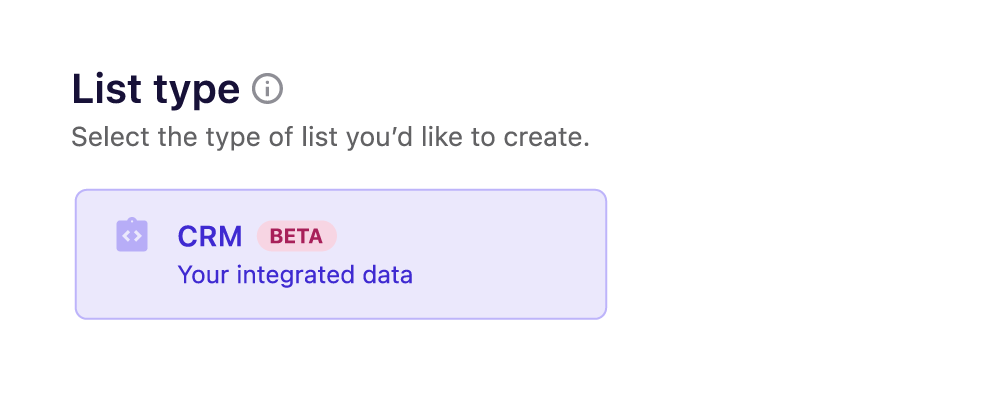Click the word "List" in the heading
Viewport: 1000px width, 400px height.
[x=104, y=90]
